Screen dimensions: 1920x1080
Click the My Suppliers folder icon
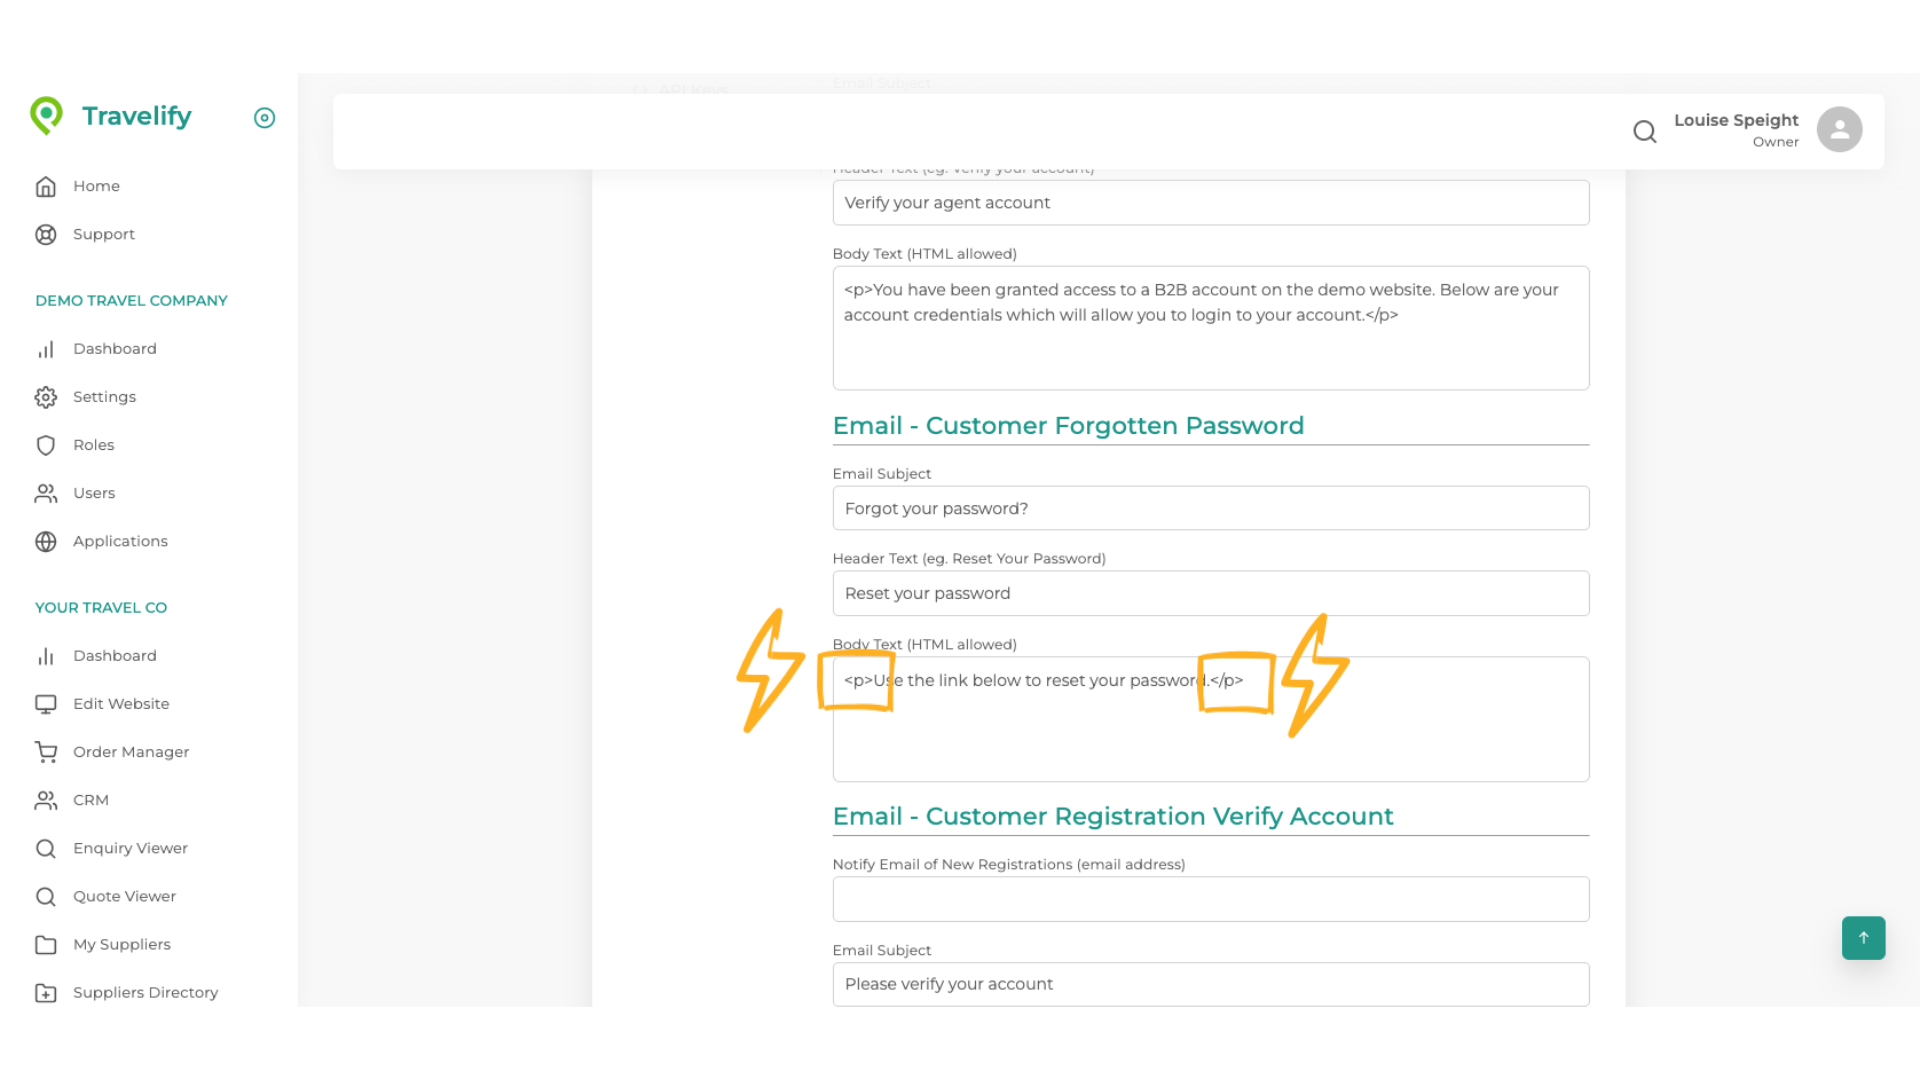(x=46, y=944)
